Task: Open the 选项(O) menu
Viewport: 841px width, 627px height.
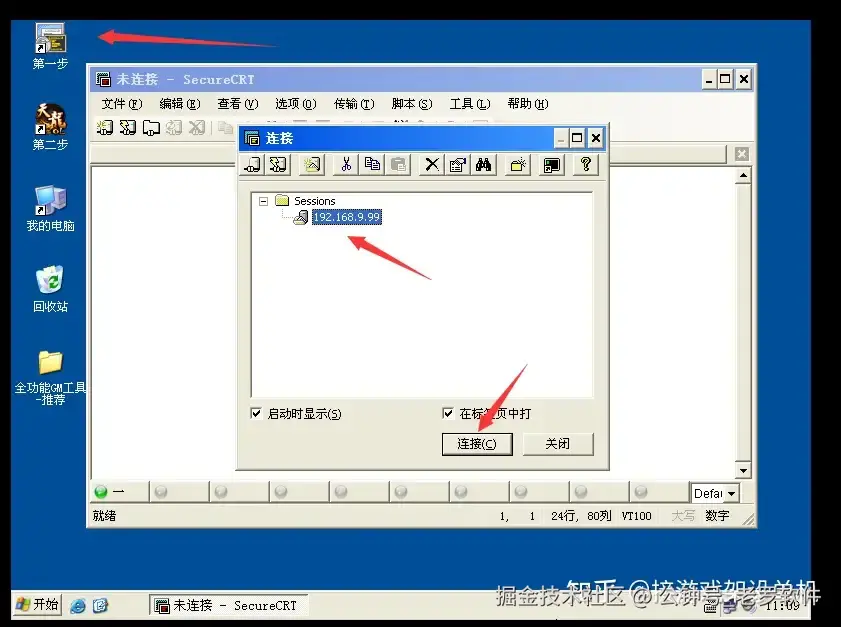Action: tap(296, 104)
